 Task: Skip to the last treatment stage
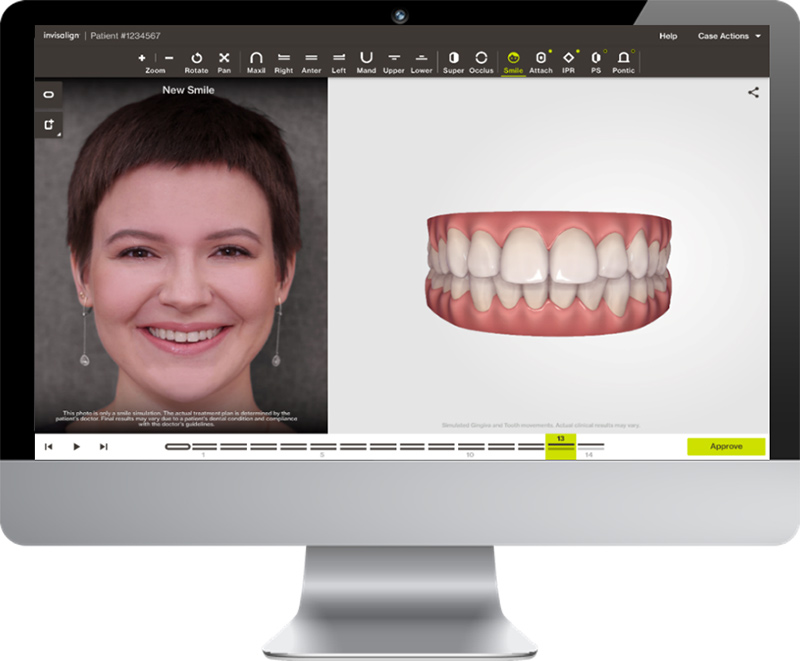tap(103, 447)
